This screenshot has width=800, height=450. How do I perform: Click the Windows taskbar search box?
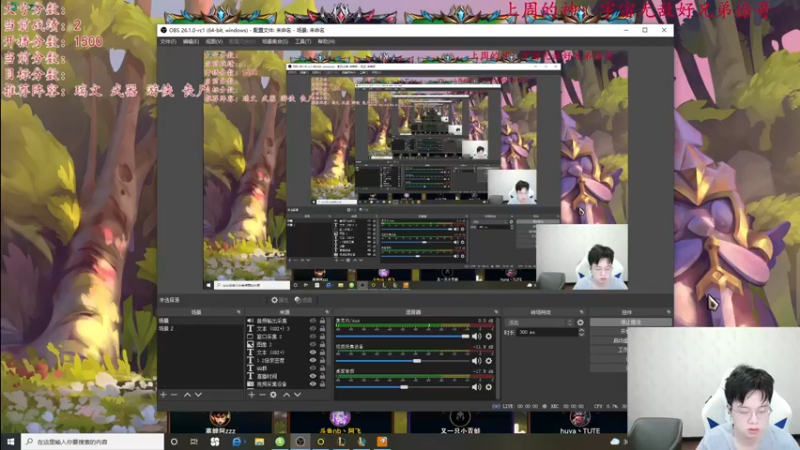point(92,442)
